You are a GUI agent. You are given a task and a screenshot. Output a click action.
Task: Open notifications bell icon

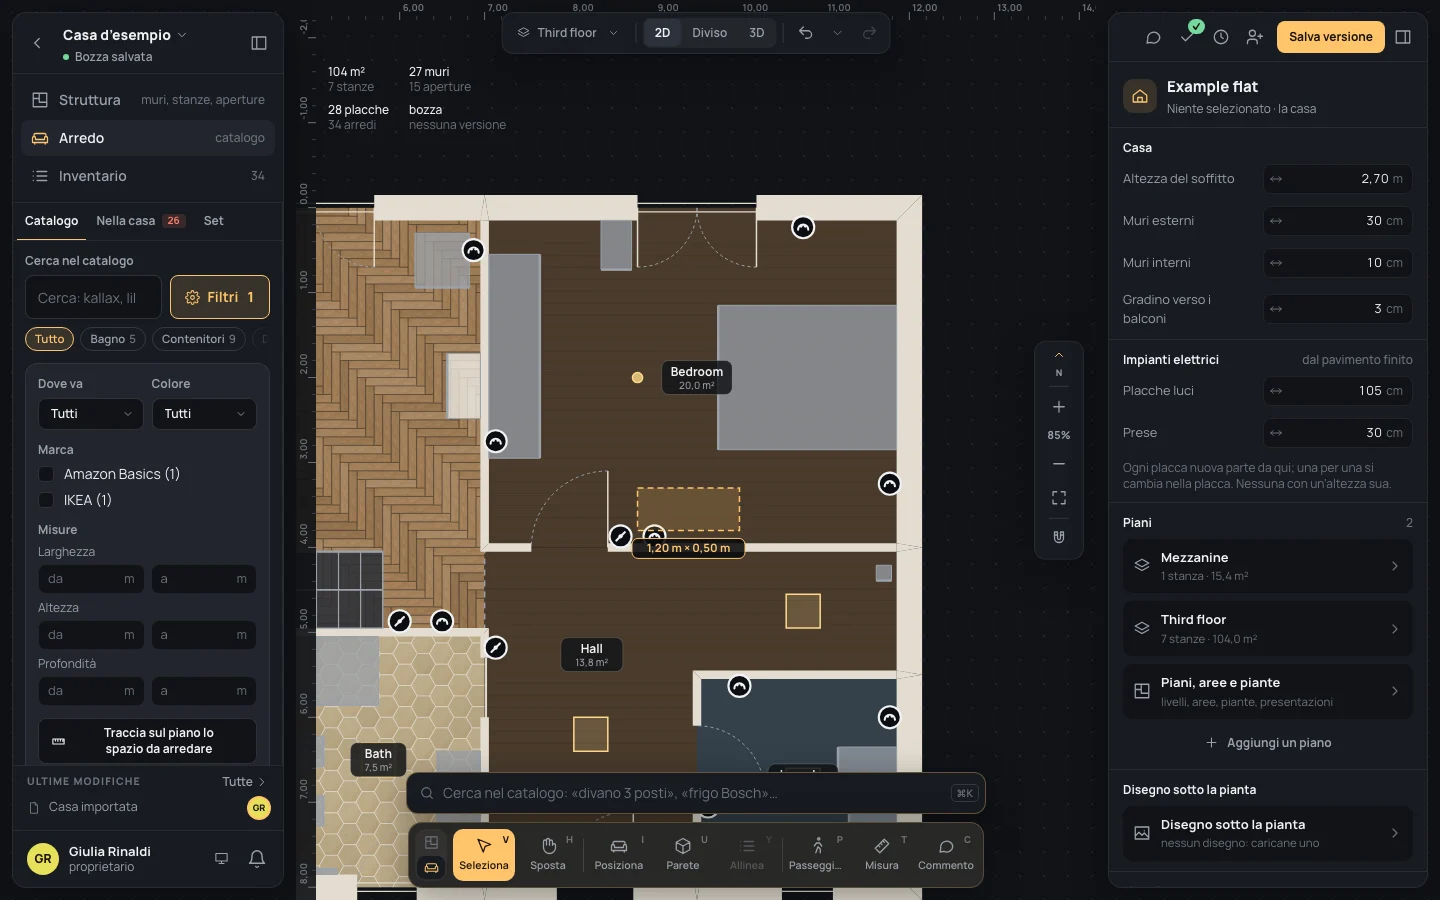(257, 858)
